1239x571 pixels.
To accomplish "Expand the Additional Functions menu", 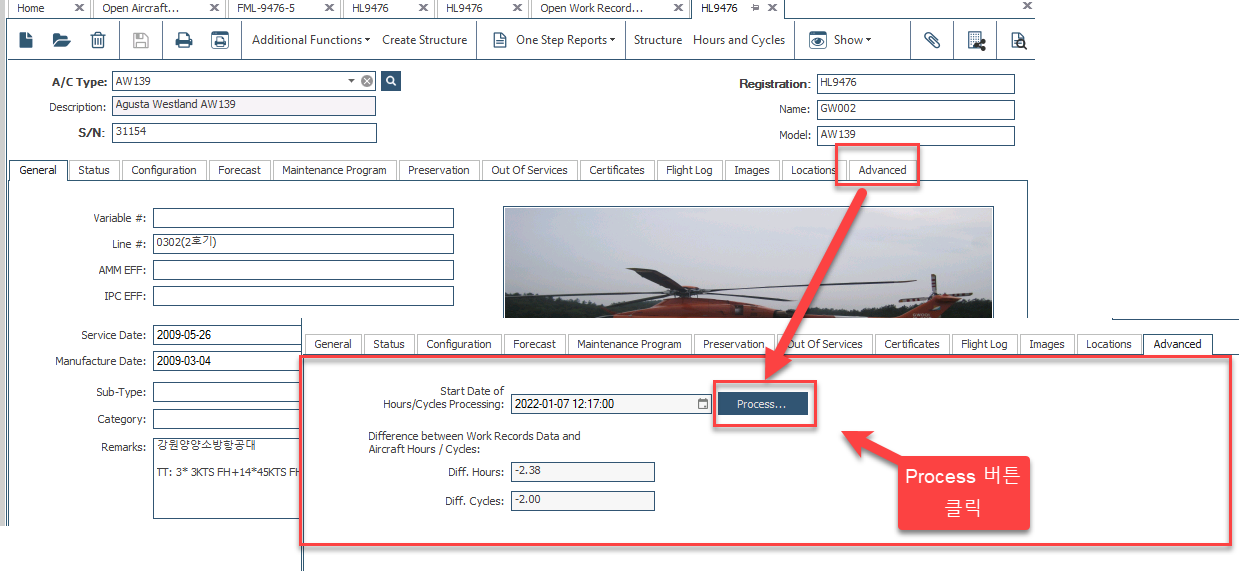I will [x=310, y=40].
